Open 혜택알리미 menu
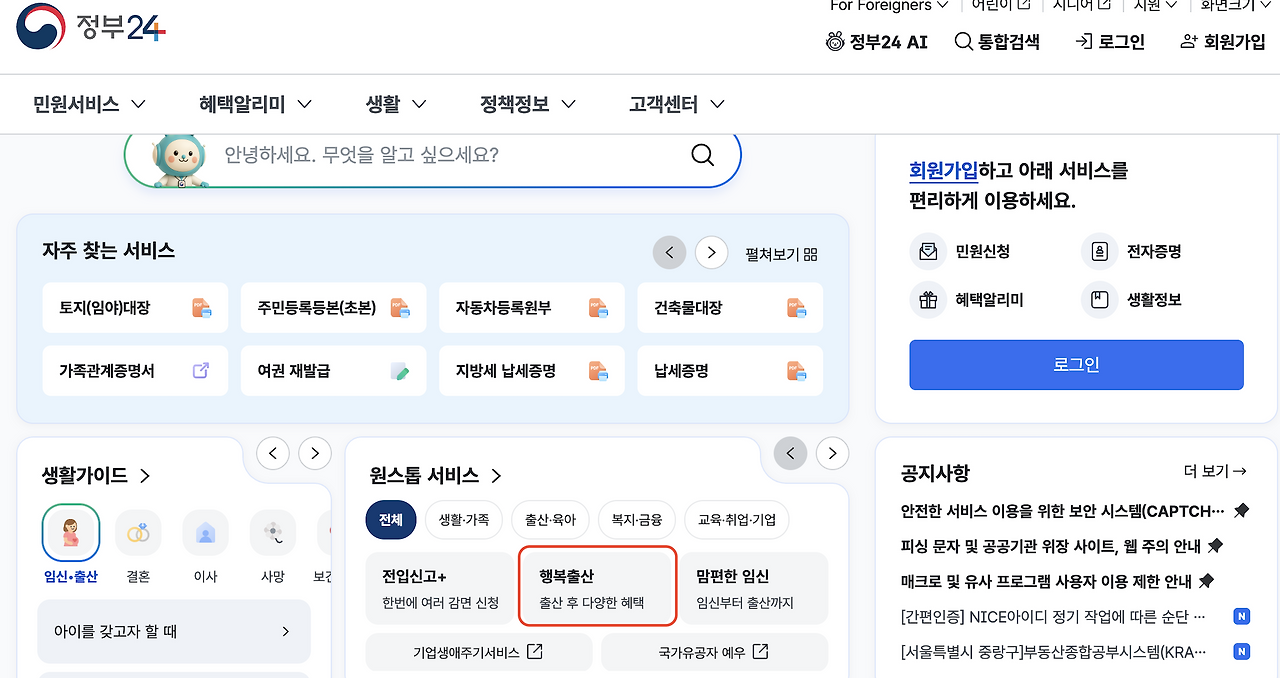 pos(255,104)
